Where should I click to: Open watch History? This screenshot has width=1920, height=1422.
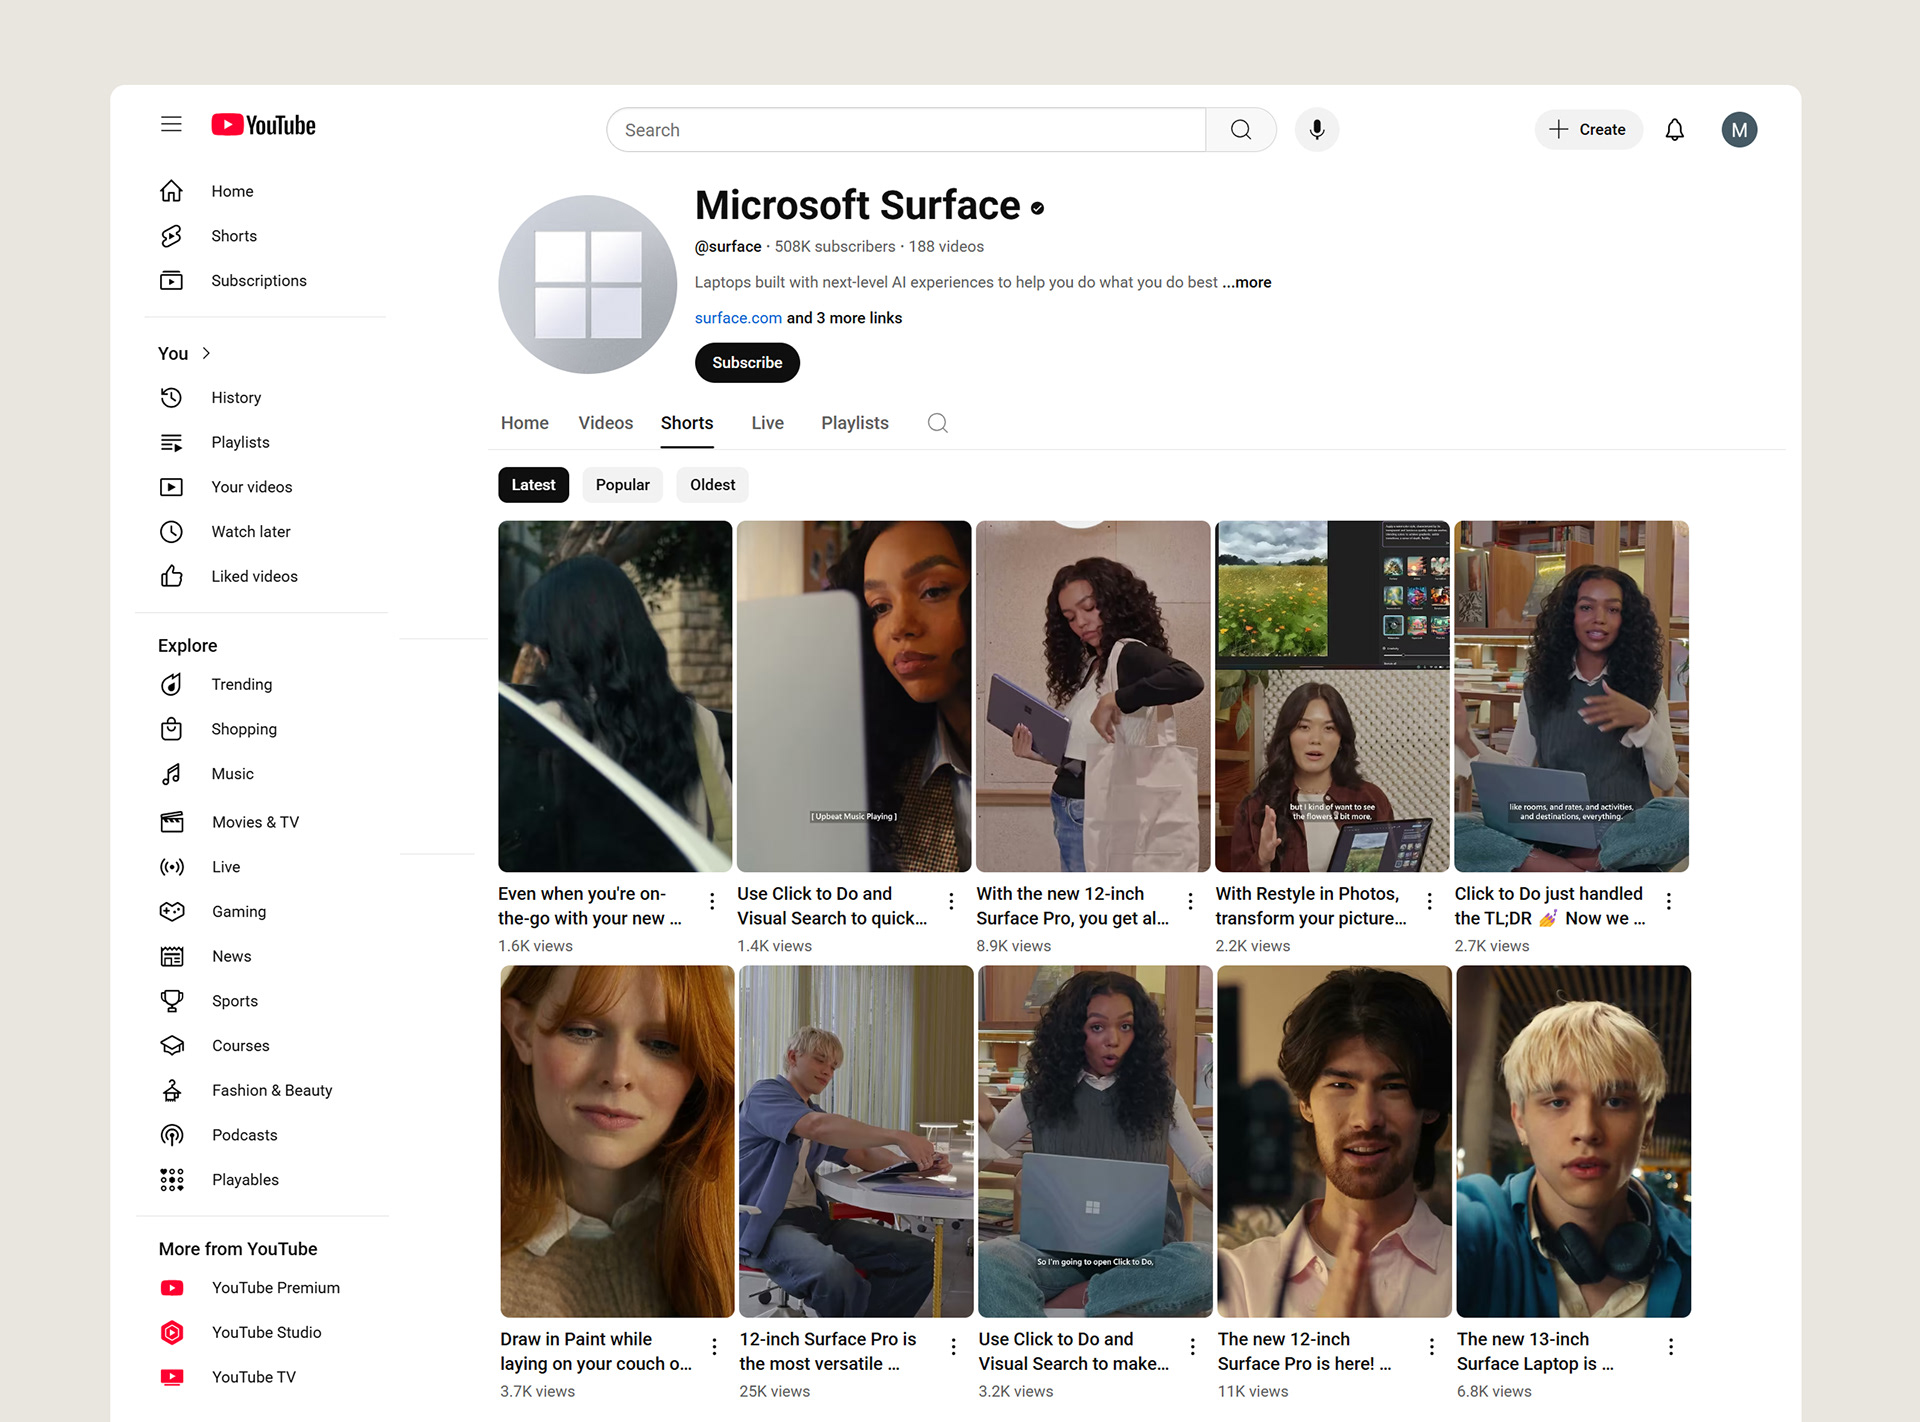[236, 398]
